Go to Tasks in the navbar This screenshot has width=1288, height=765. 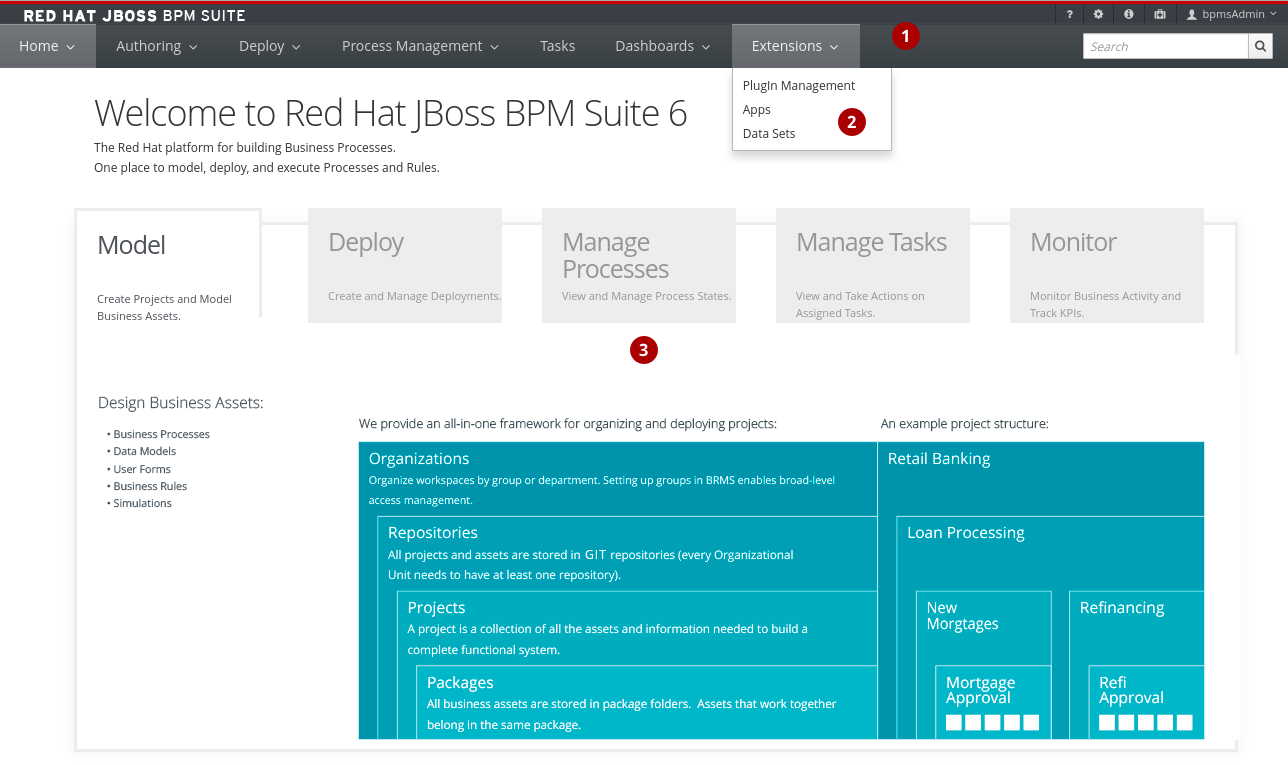tap(557, 46)
